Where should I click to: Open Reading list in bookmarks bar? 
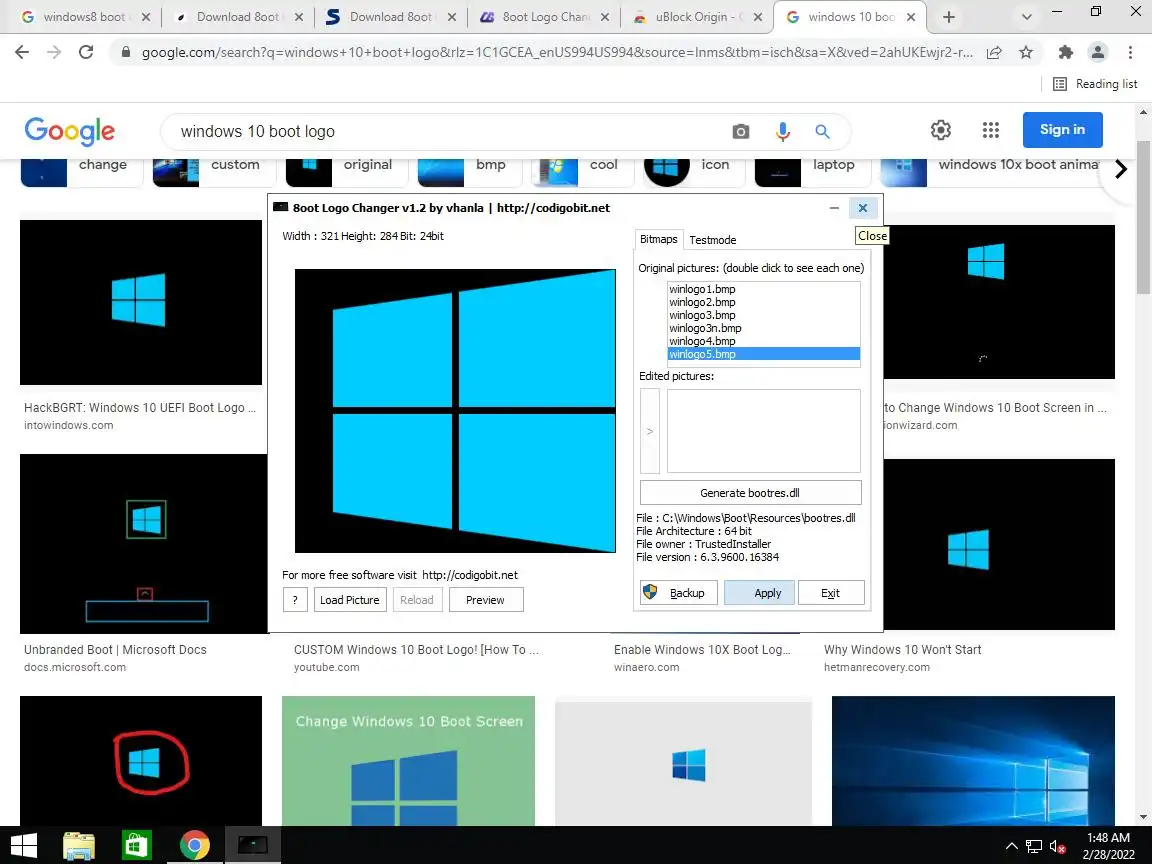[x=1095, y=84]
